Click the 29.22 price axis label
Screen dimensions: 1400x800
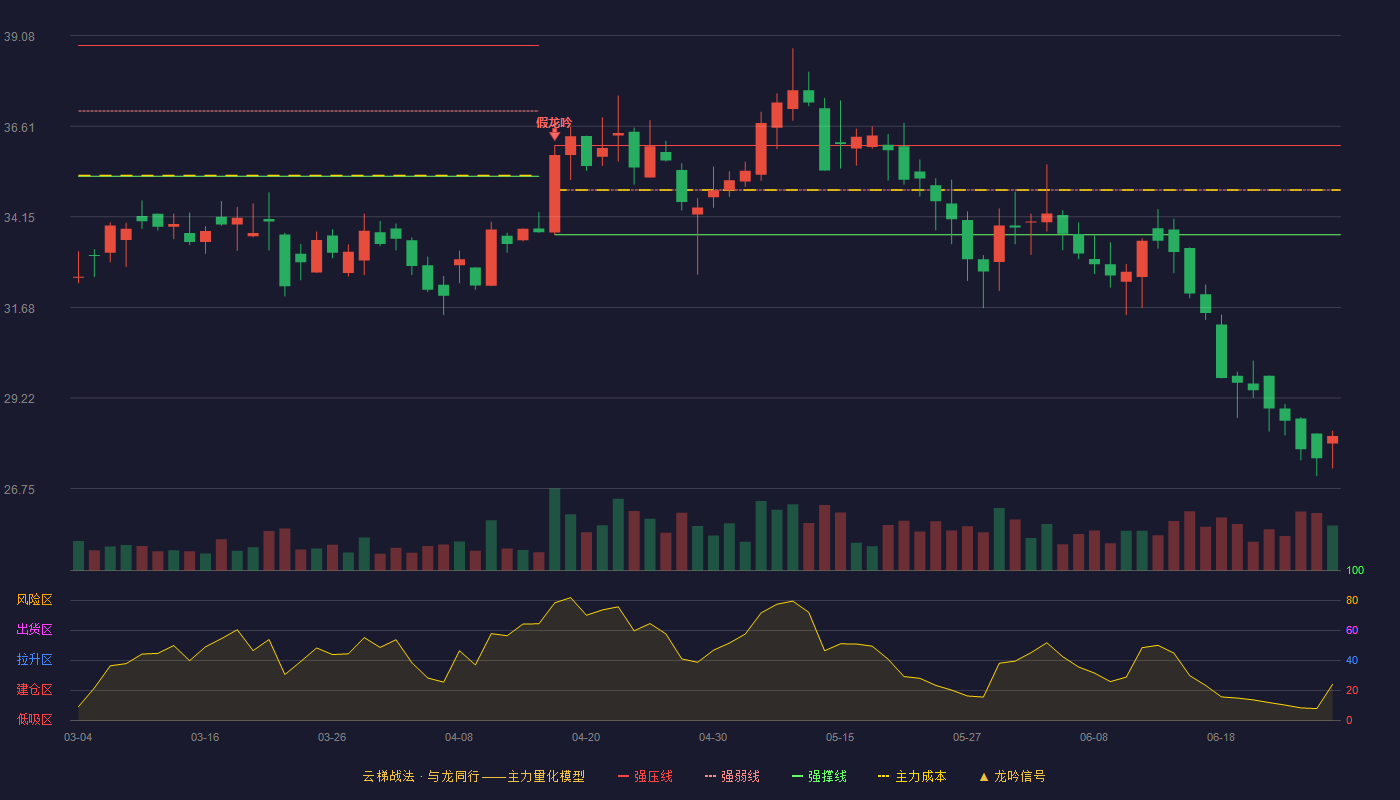(19, 399)
